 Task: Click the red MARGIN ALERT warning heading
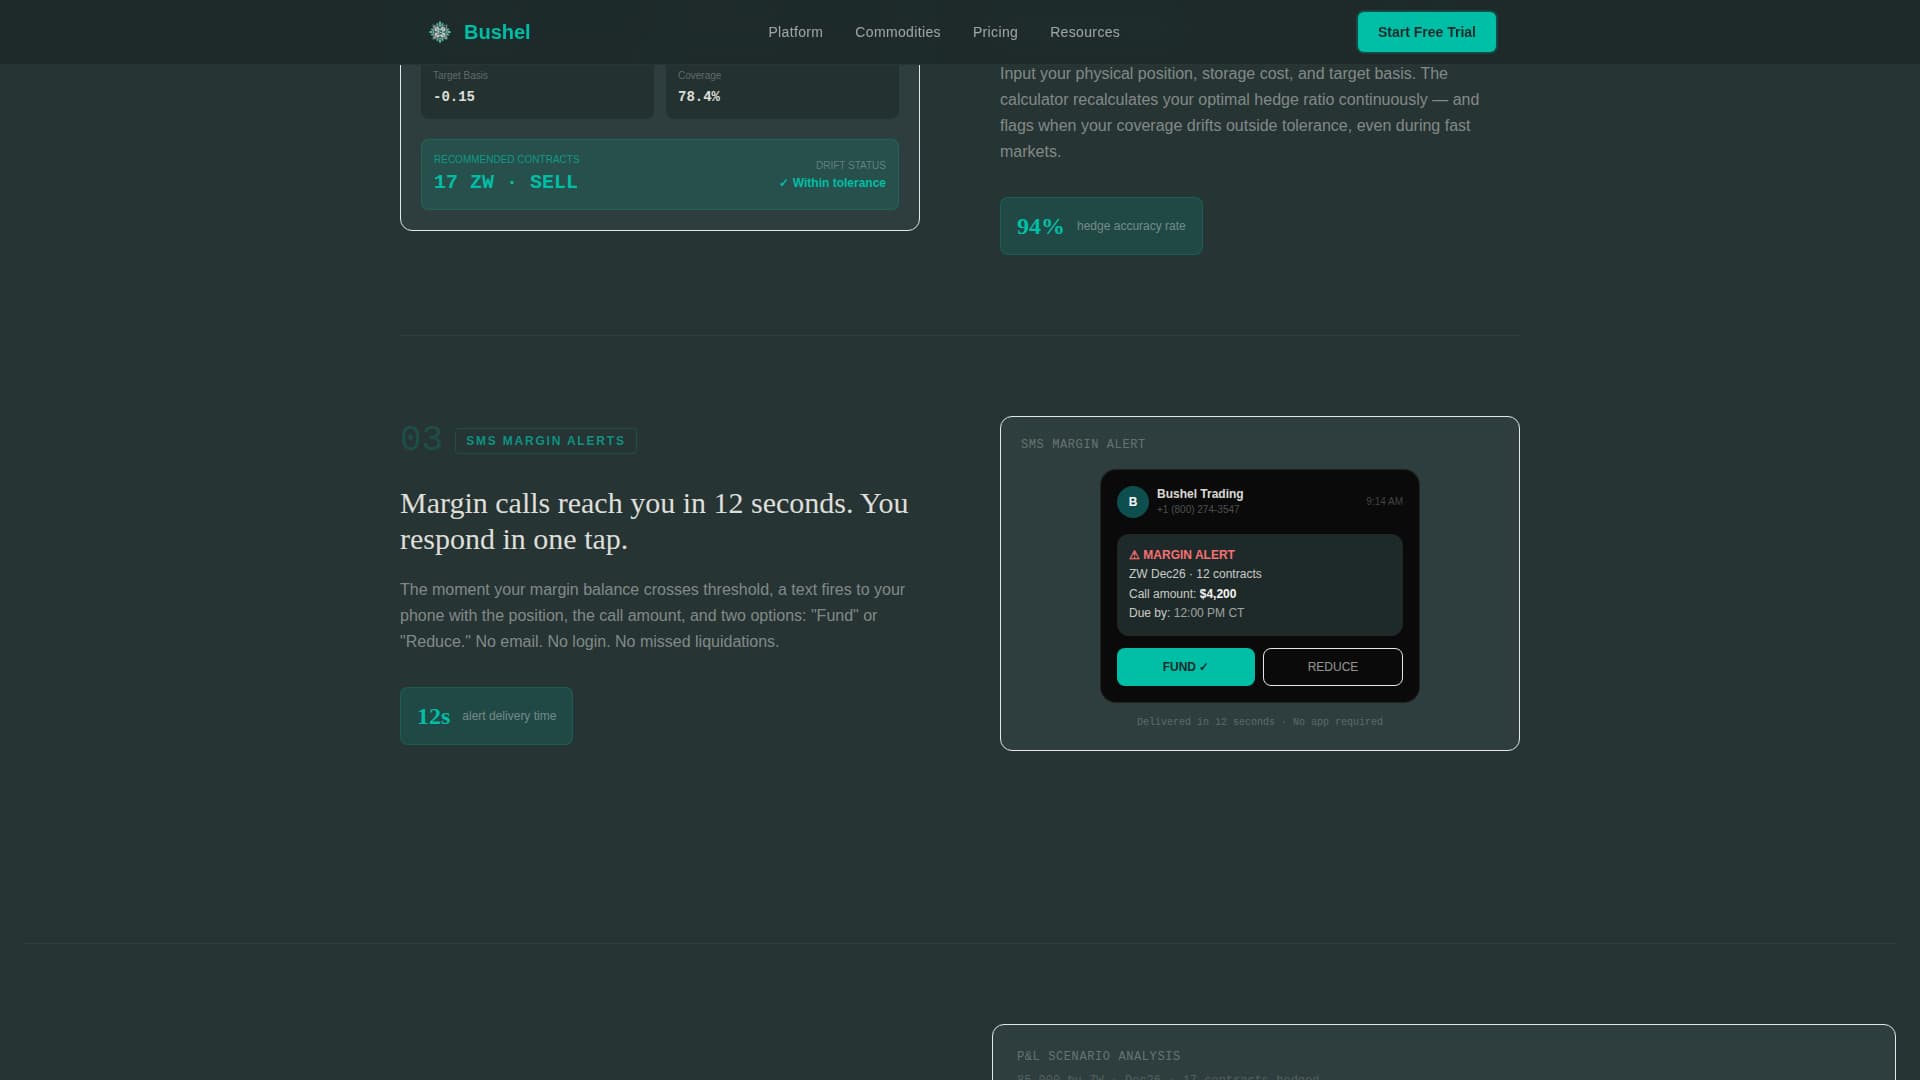tap(1182, 555)
